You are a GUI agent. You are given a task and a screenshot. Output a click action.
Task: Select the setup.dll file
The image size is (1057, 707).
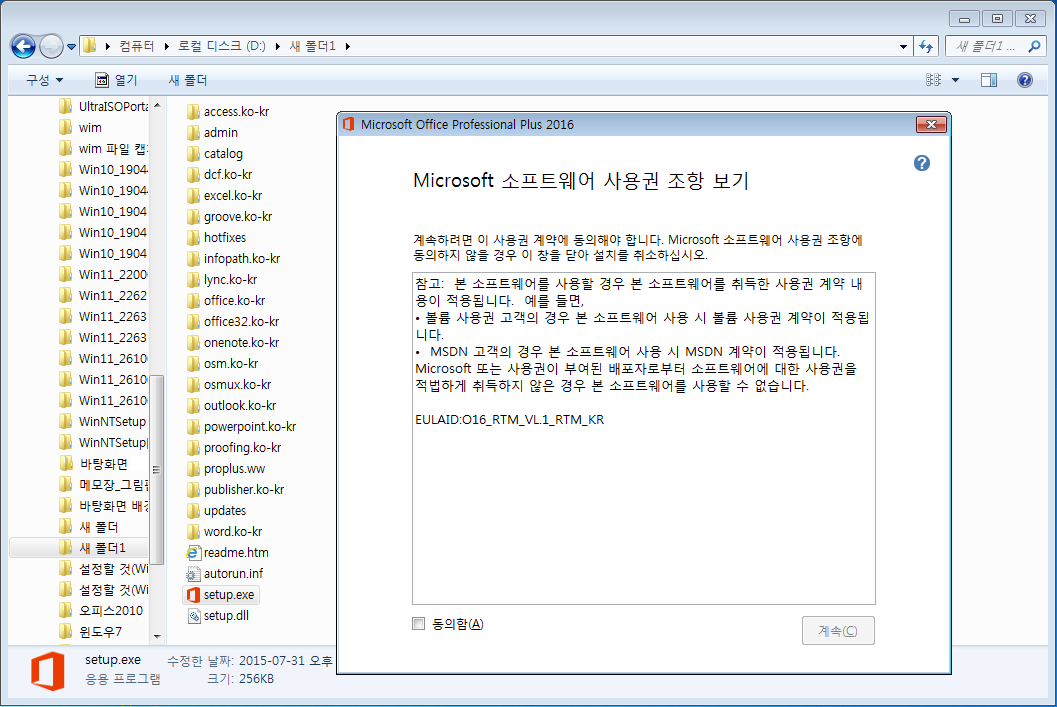tap(218, 615)
